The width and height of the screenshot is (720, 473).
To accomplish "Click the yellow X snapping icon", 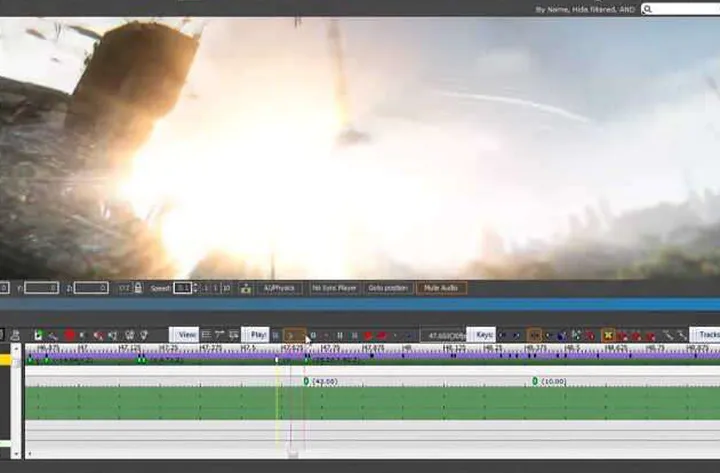I will coord(608,336).
